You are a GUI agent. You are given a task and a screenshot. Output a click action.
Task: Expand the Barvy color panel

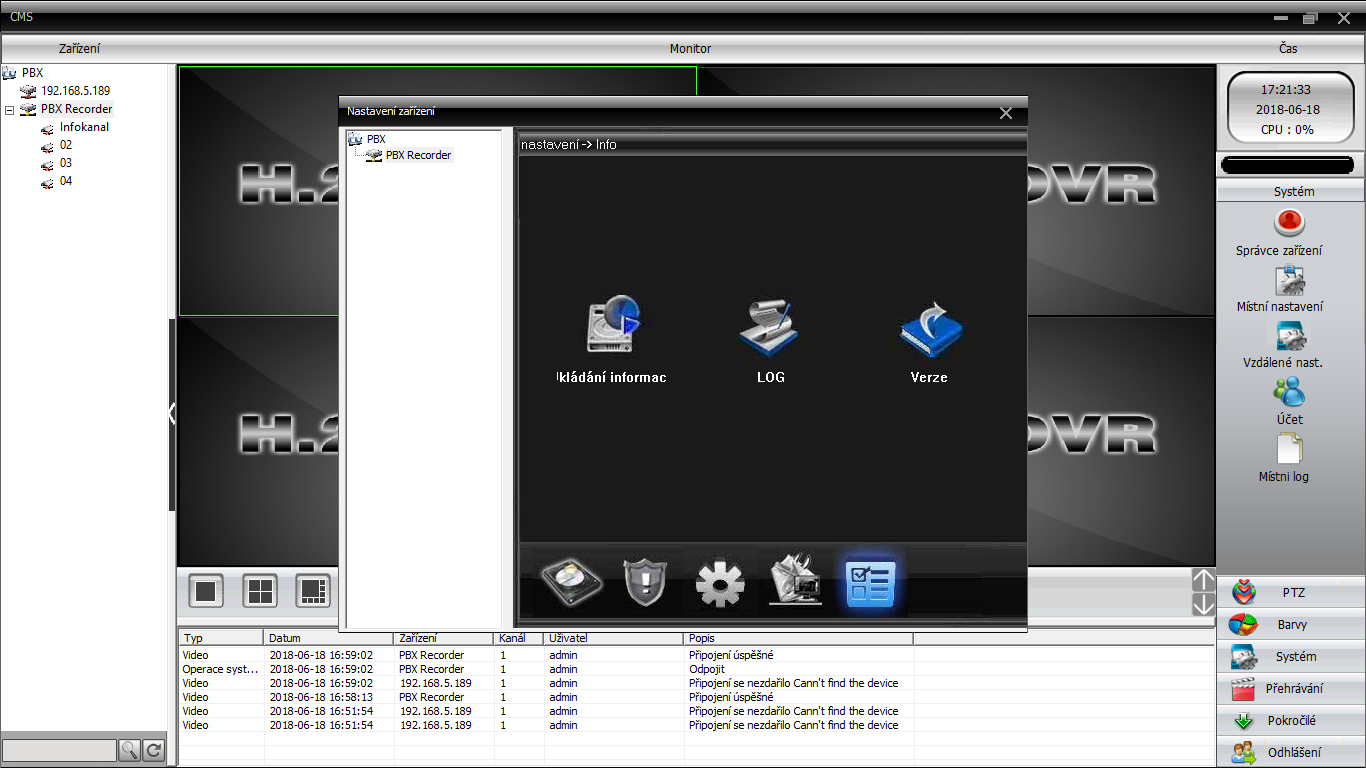[x=1292, y=625]
